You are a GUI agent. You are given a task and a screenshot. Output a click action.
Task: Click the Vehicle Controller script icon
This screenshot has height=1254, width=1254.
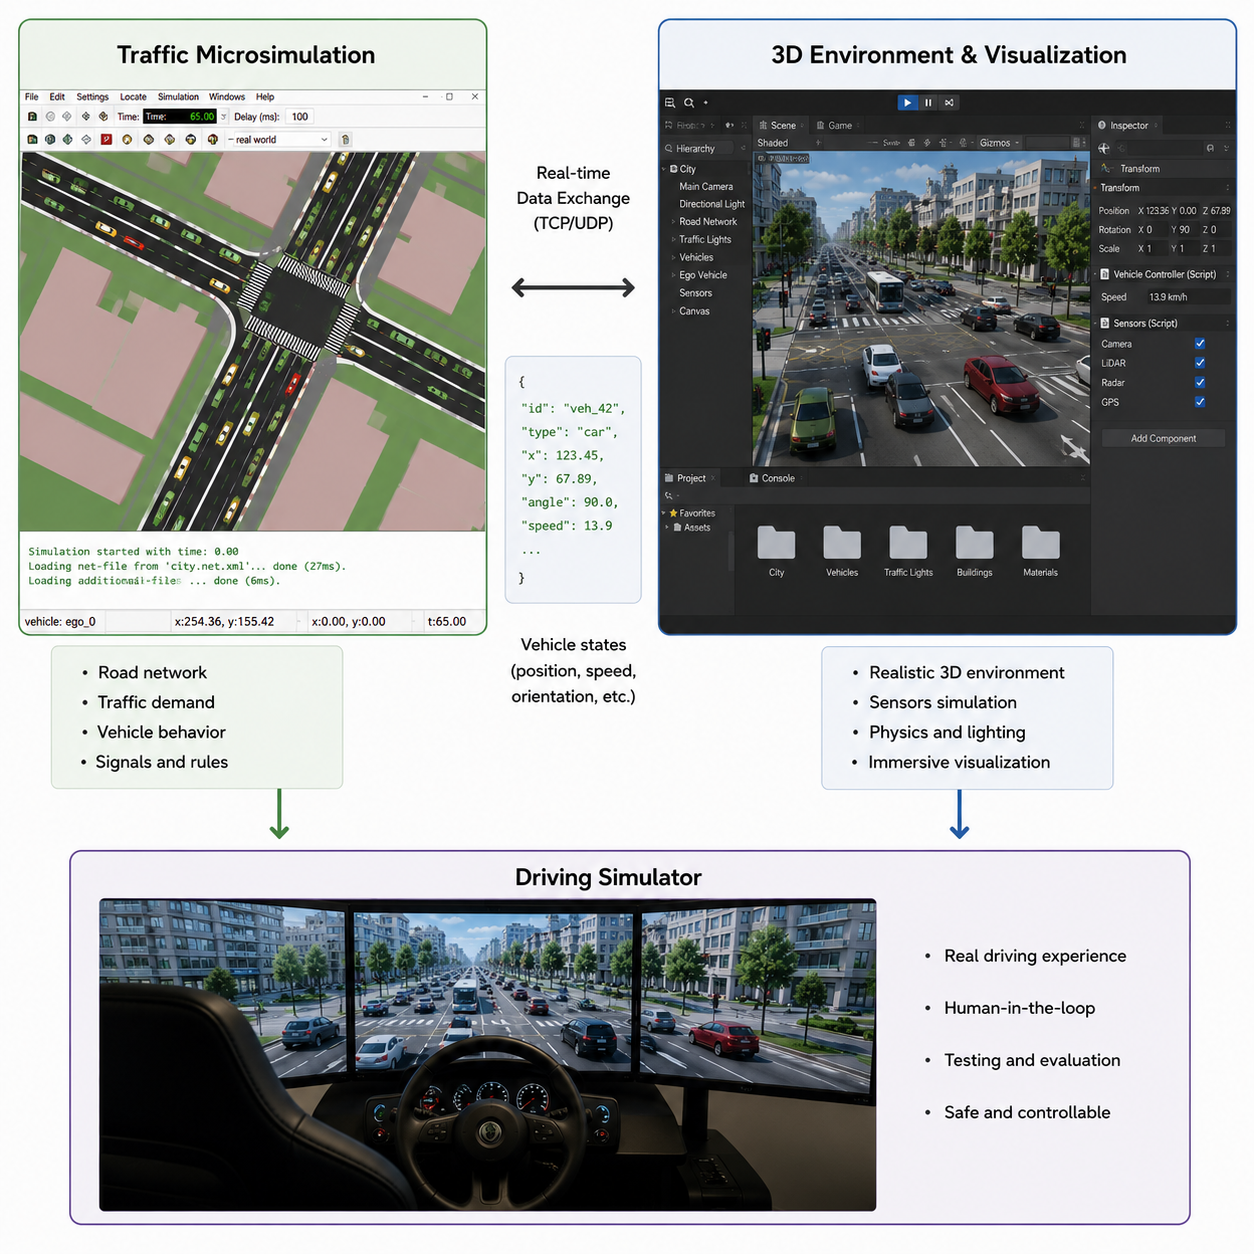click(1105, 274)
